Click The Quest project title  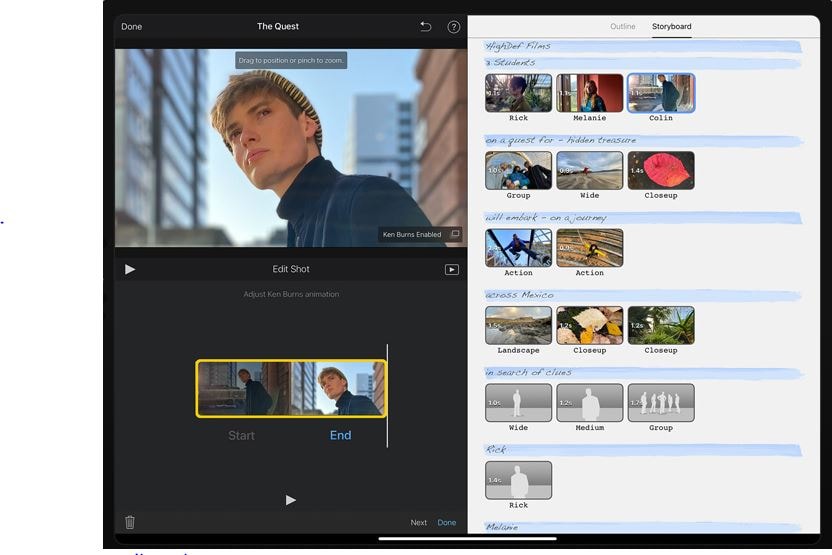278,27
